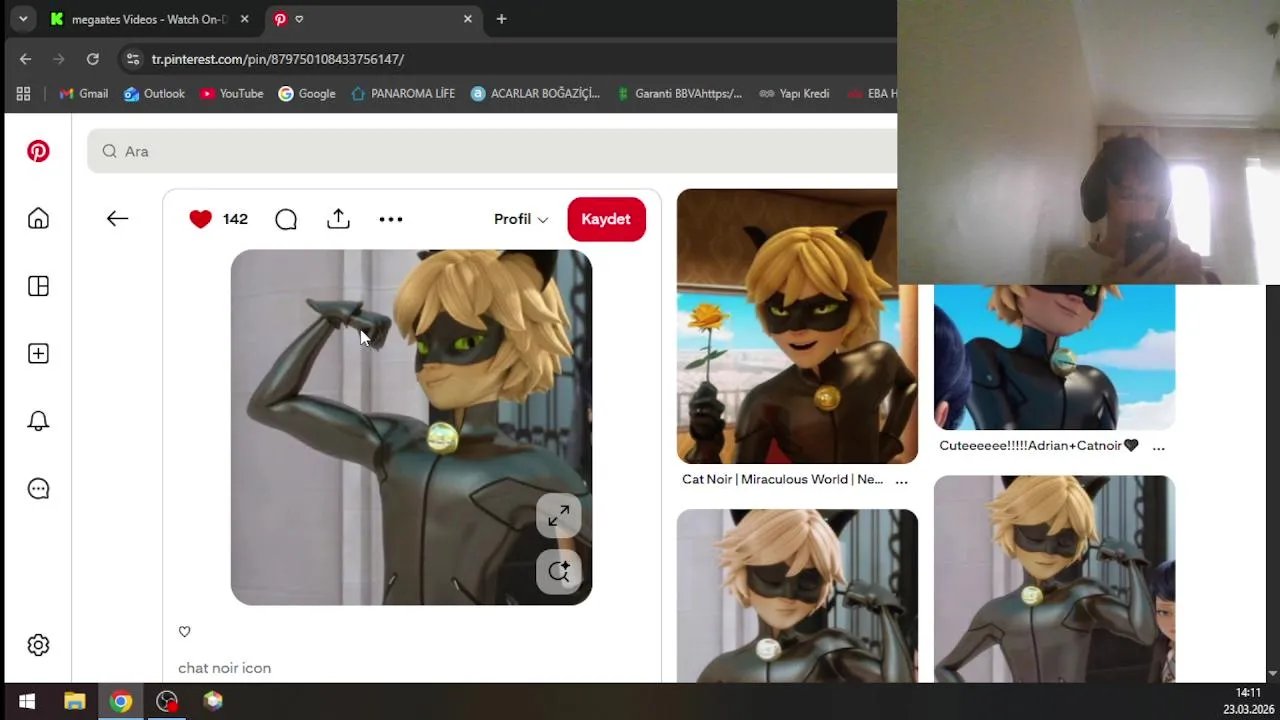The image size is (1280, 720).
Task: Open the PANAROMA LİFE bookmark
Action: coord(403,93)
